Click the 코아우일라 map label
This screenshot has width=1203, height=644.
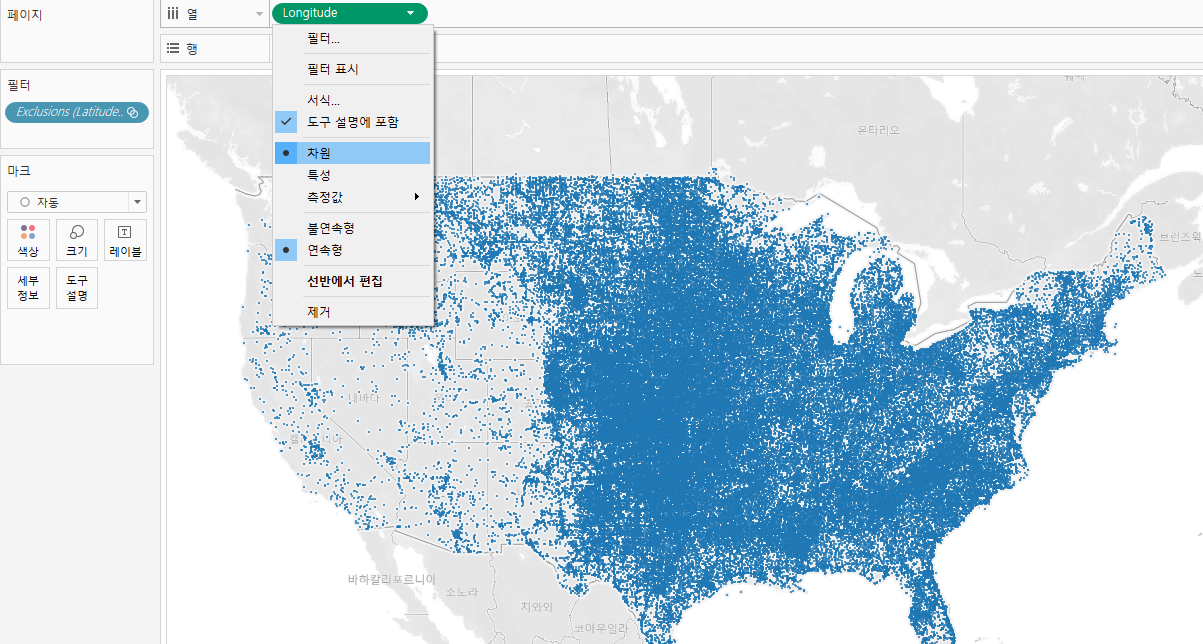click(x=600, y=628)
